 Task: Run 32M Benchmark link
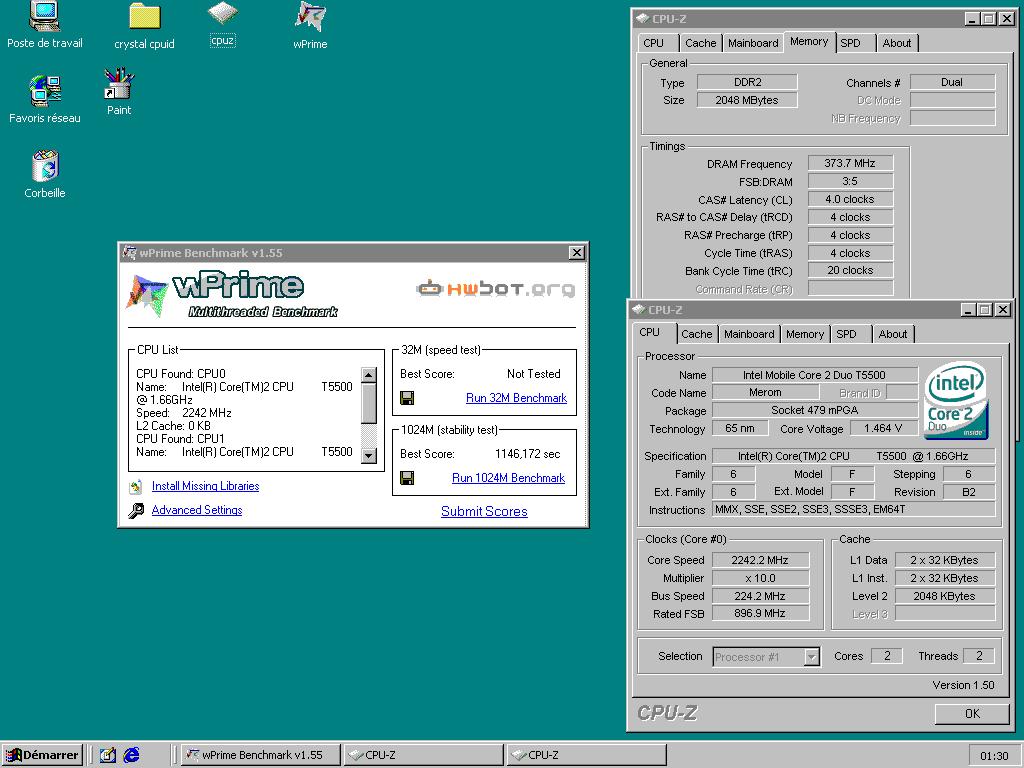point(516,398)
